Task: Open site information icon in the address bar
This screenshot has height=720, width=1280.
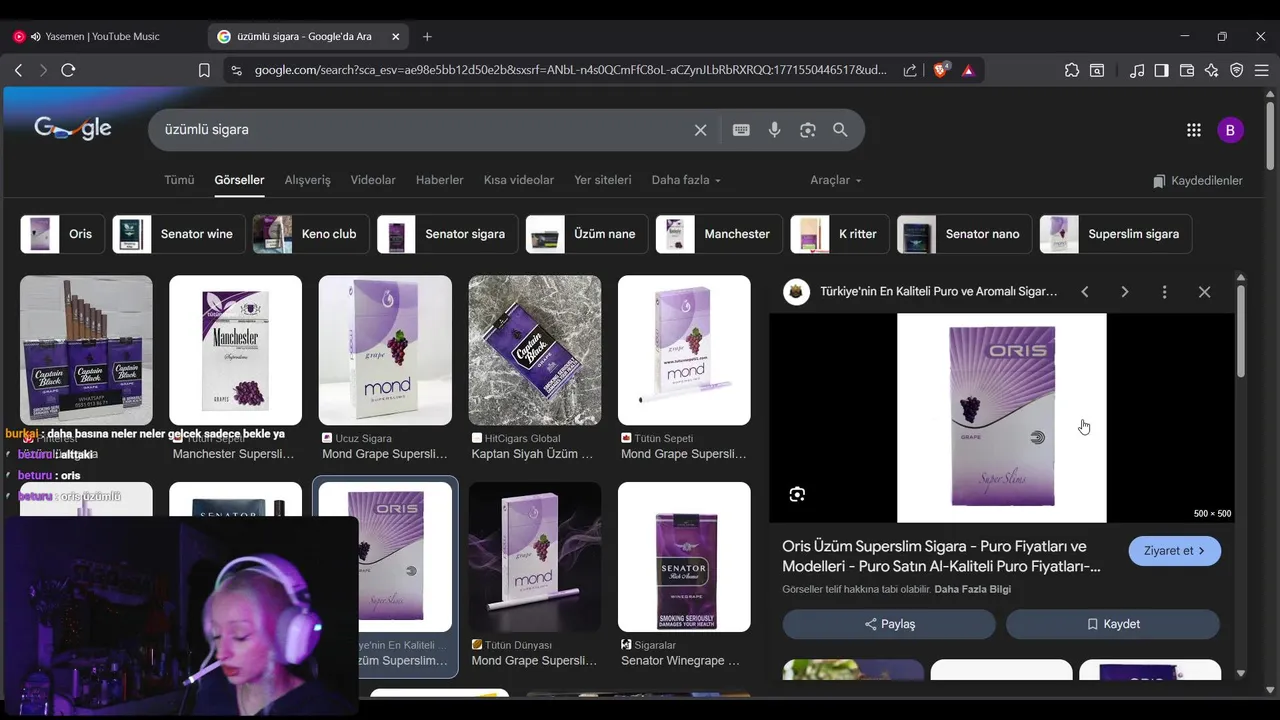Action: point(236,70)
